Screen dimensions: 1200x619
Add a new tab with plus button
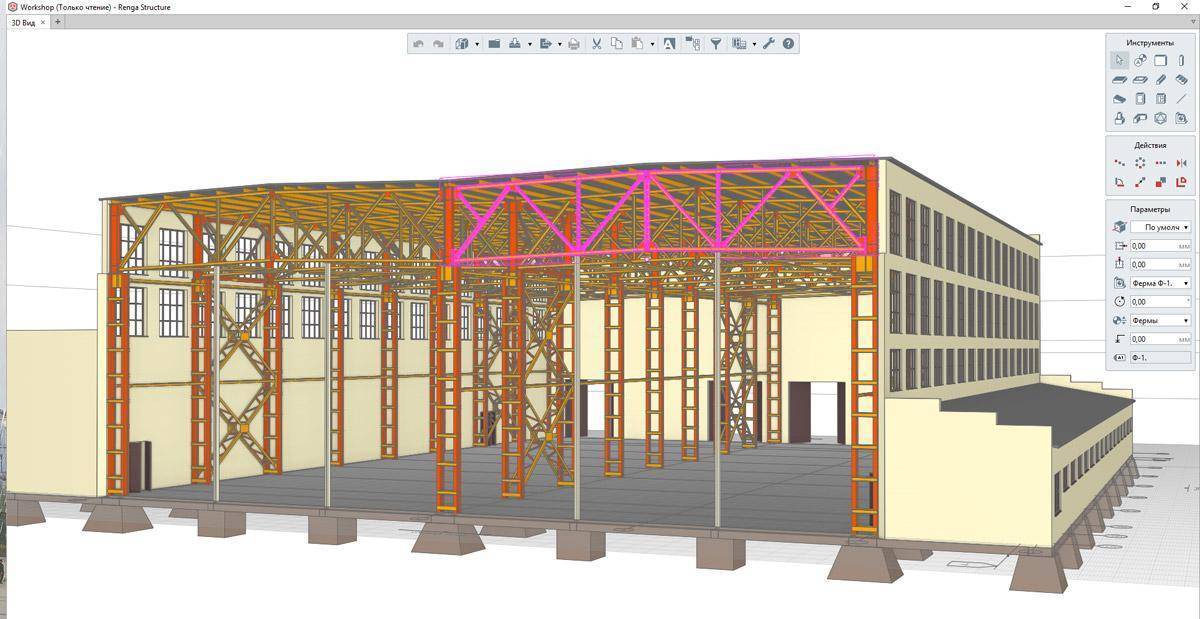pos(57,21)
